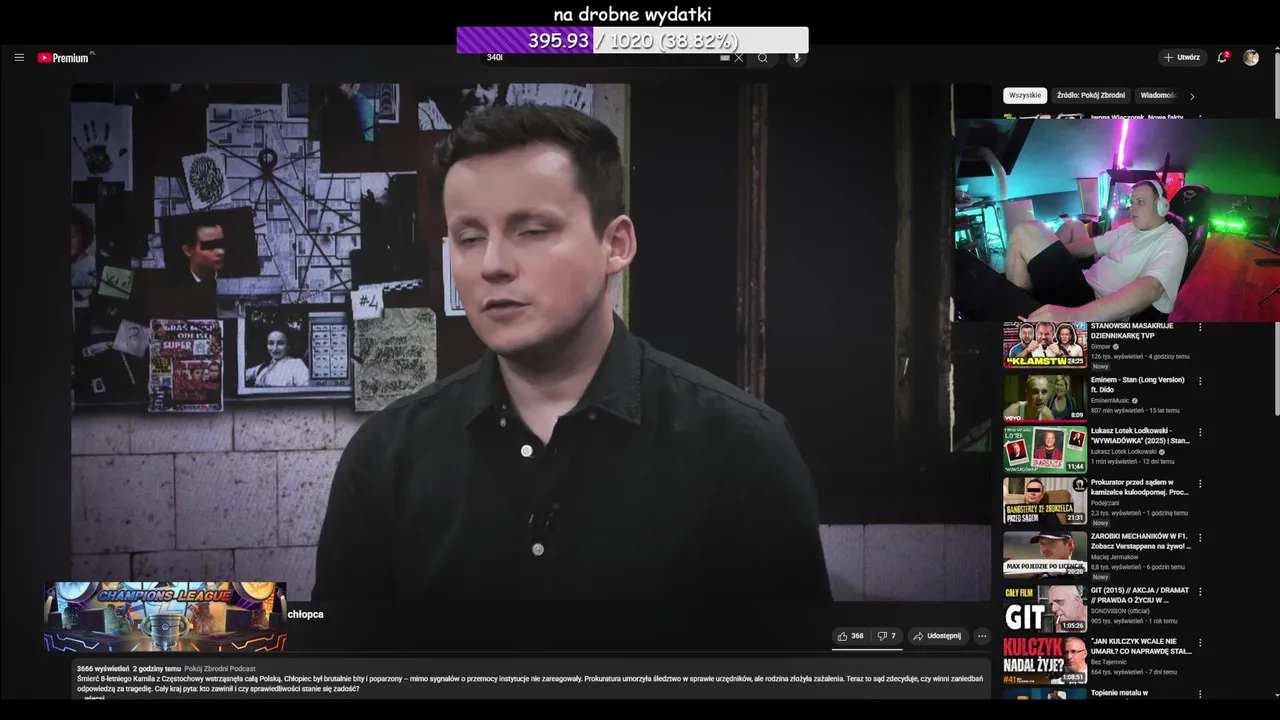
Task: Open the Eminem - Stan video thumbnail
Action: tap(1045, 397)
